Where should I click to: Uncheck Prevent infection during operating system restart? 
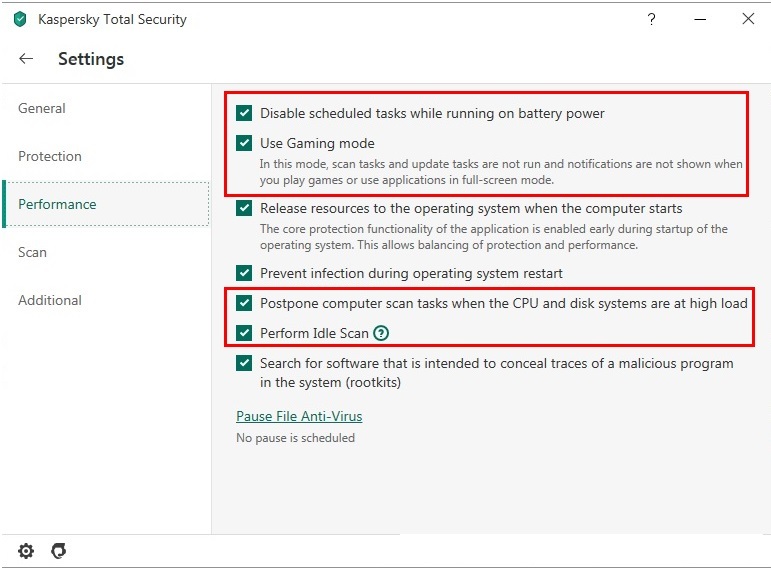(x=244, y=273)
